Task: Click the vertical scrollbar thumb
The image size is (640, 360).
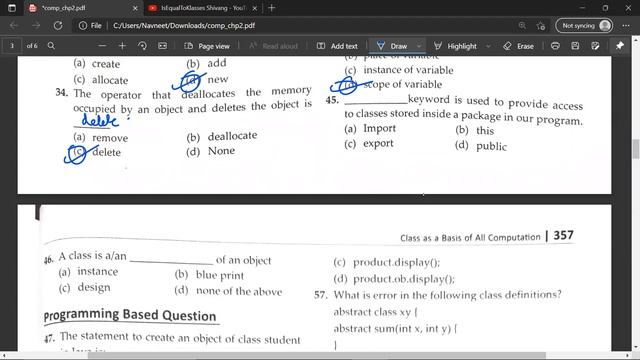Action: pos(636,149)
